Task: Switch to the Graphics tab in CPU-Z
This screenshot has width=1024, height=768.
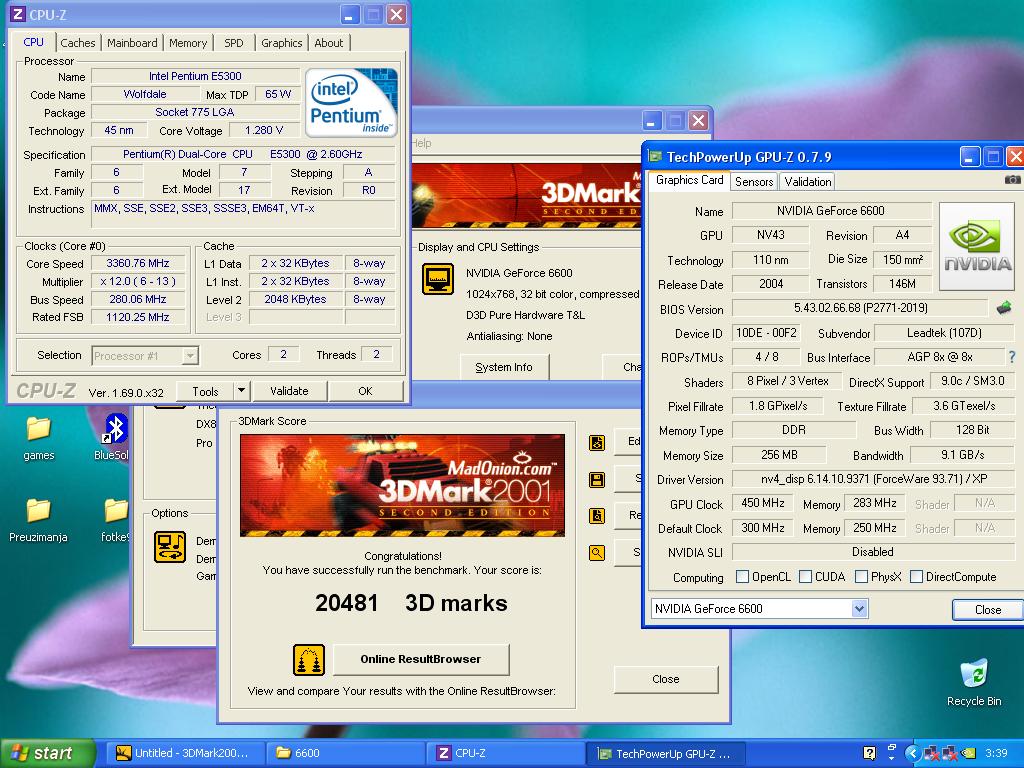Action: (281, 43)
